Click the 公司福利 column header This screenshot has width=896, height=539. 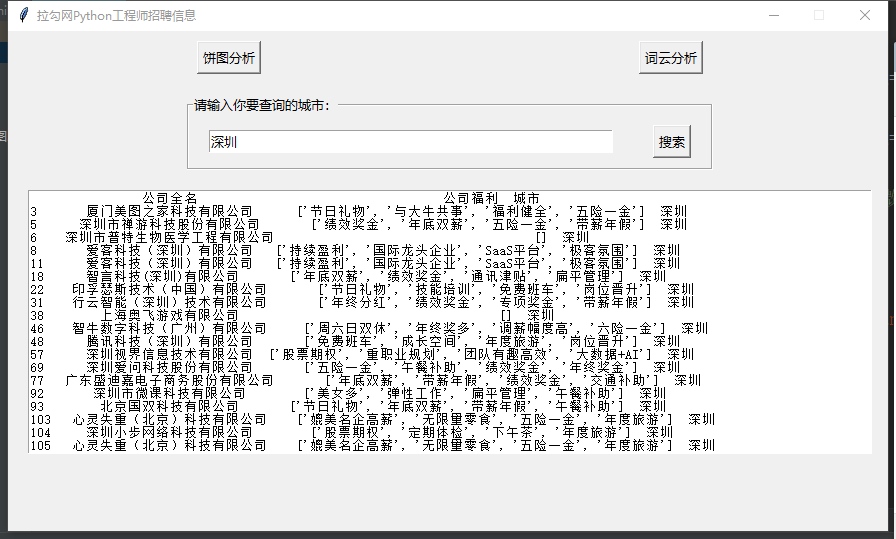pos(471,198)
